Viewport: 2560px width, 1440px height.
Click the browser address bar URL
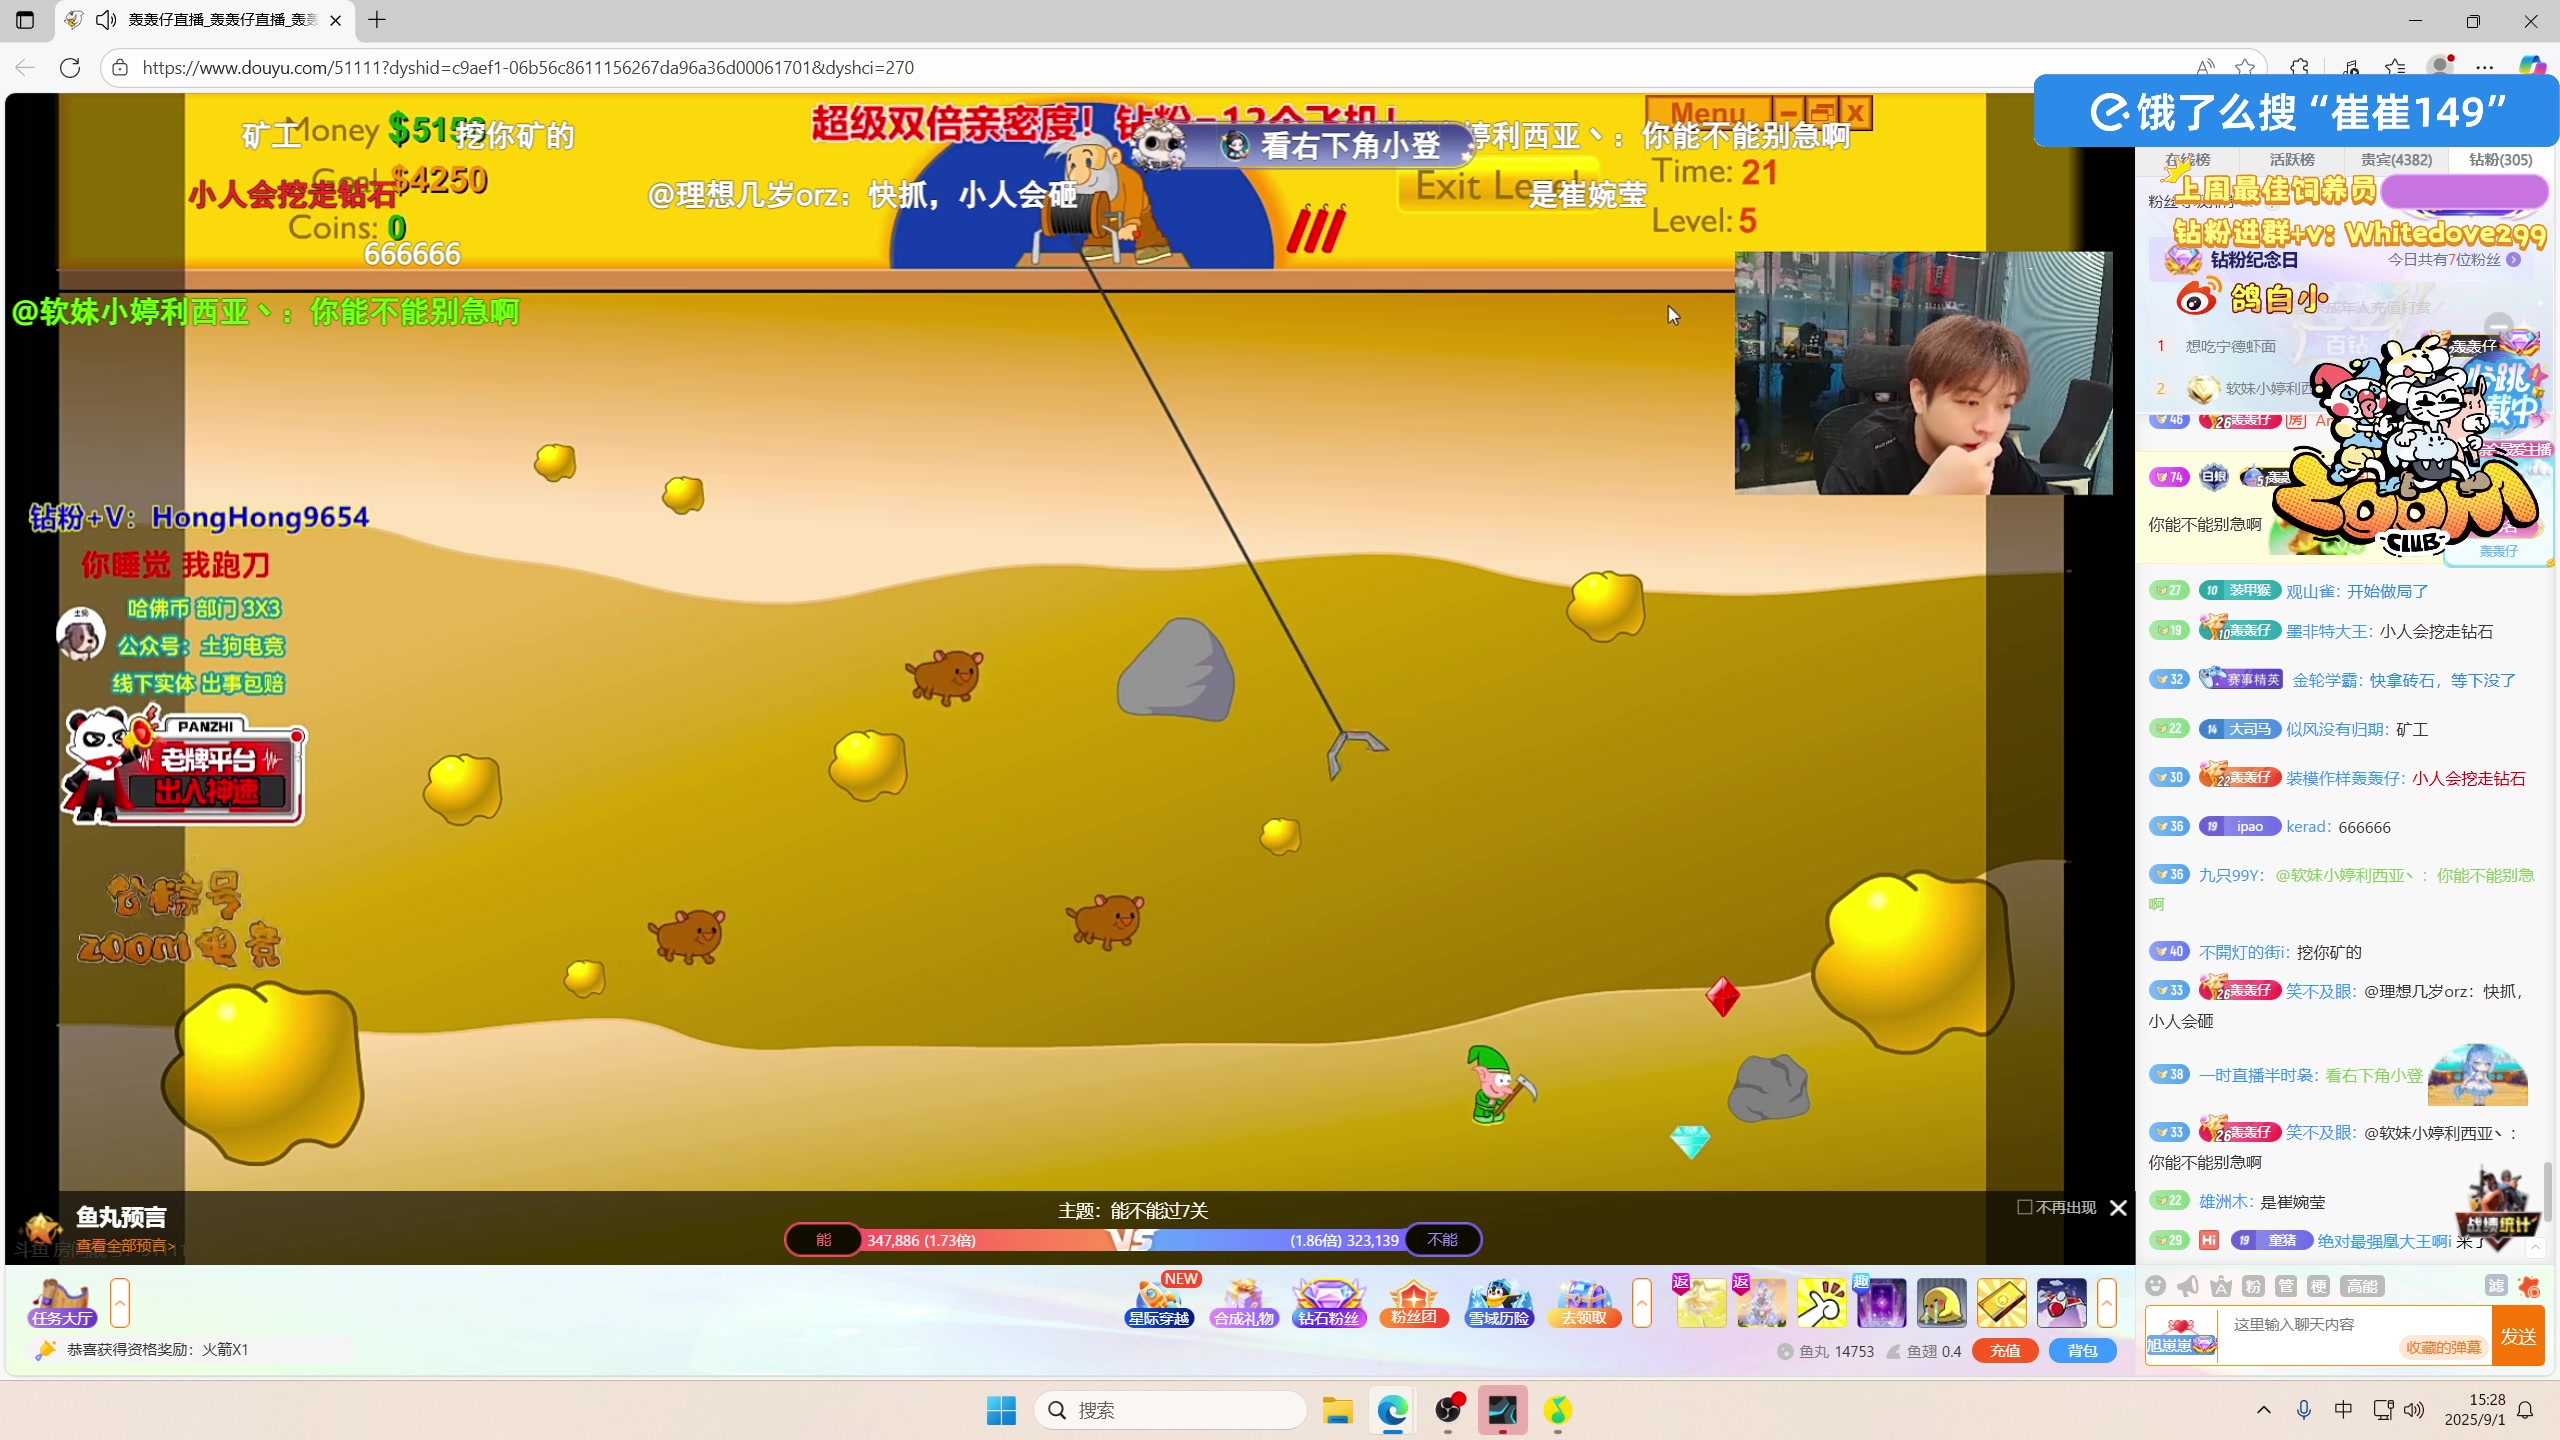coord(528,67)
